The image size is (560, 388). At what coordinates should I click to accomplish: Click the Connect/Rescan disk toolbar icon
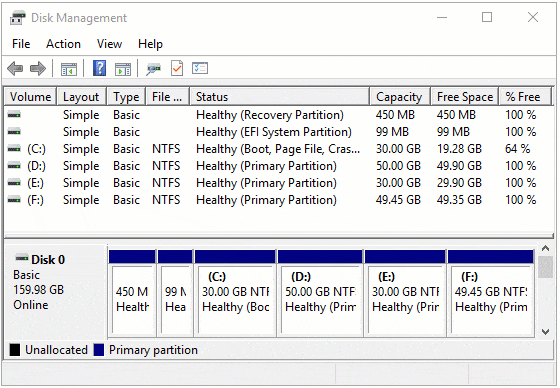tap(154, 69)
